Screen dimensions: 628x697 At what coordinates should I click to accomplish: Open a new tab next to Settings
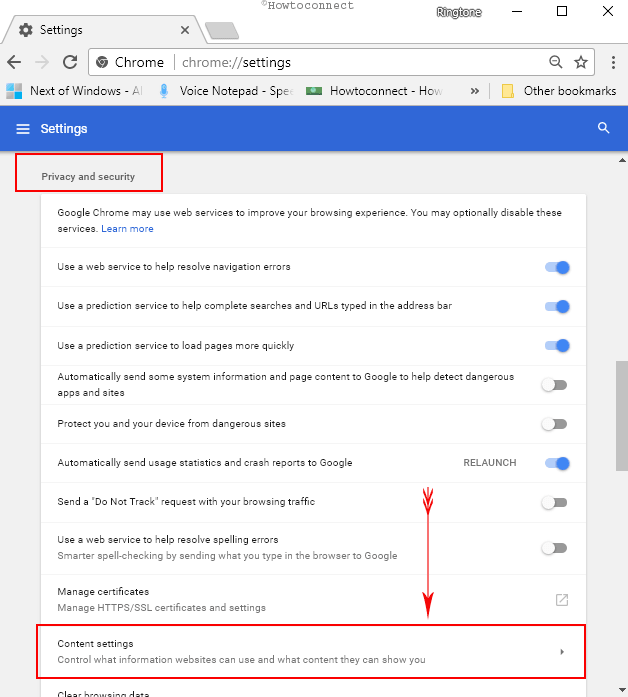[x=222, y=31]
